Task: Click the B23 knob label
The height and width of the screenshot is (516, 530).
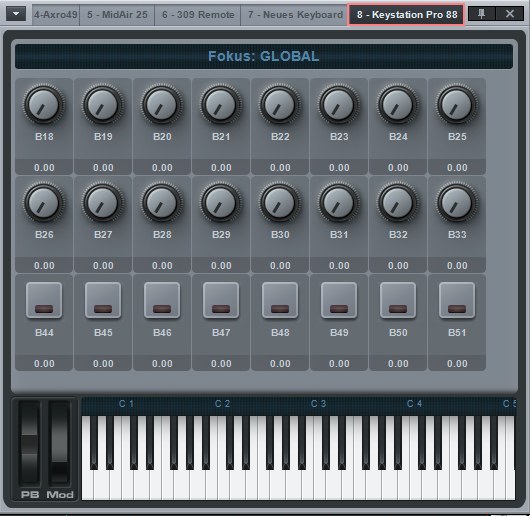Action: pos(339,137)
